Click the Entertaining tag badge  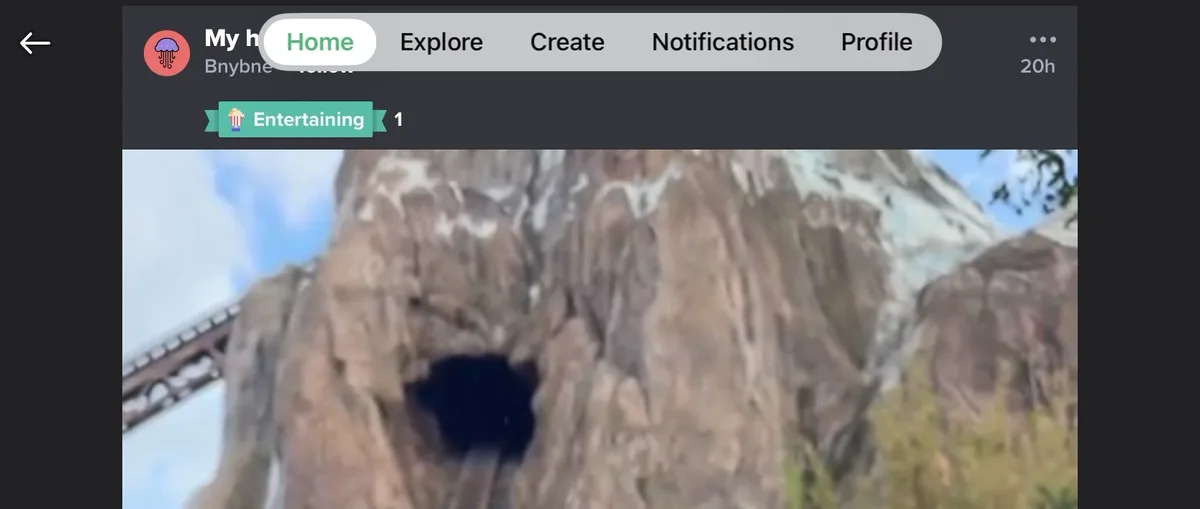296,119
